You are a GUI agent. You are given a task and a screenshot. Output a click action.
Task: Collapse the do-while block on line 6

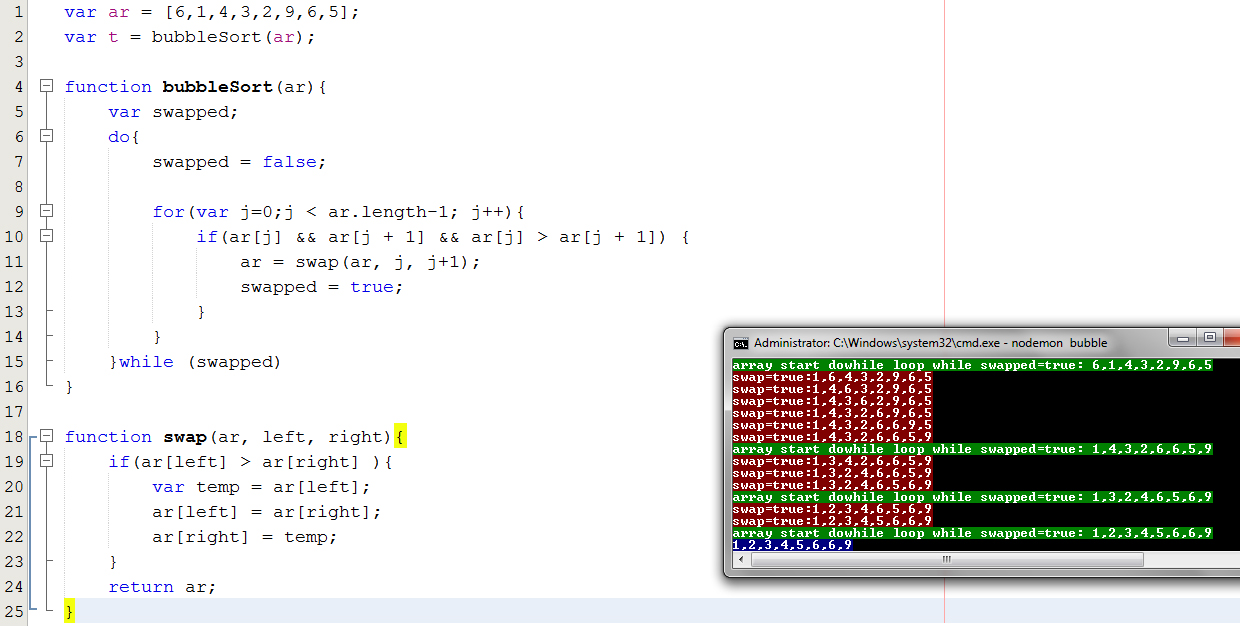46,137
